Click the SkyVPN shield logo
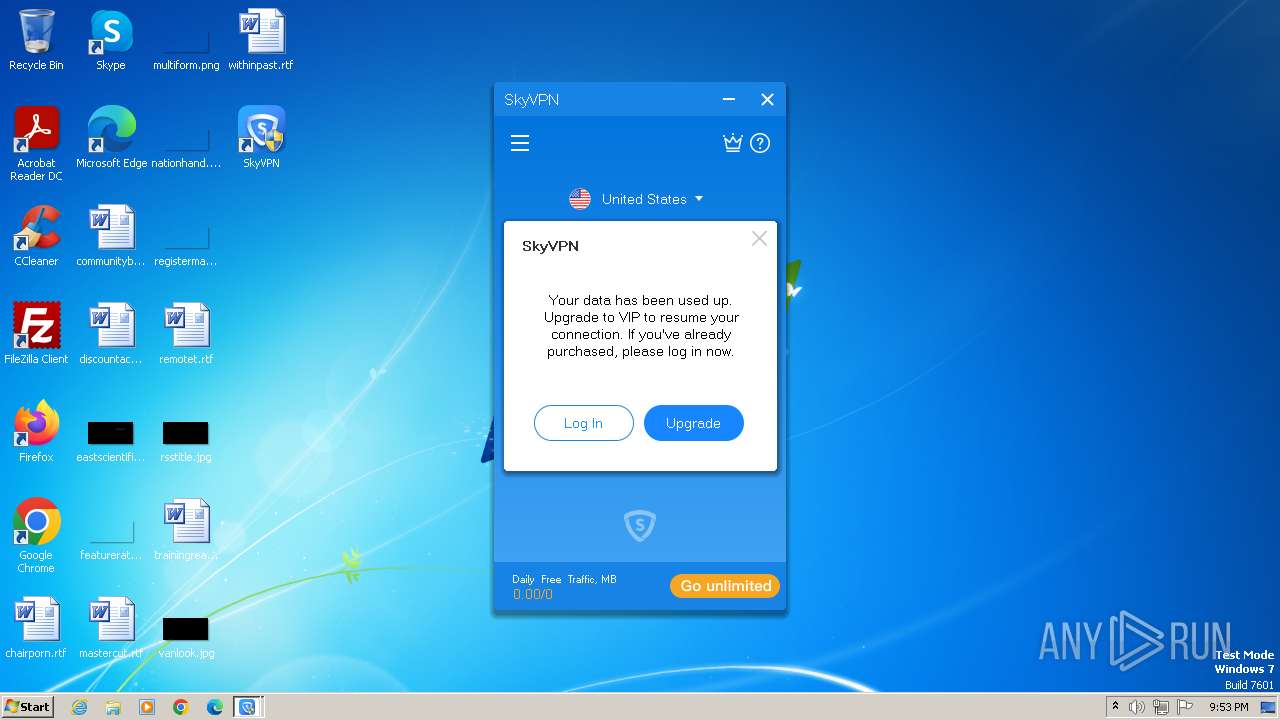Screen dimensions: 1280x720 click(640, 525)
